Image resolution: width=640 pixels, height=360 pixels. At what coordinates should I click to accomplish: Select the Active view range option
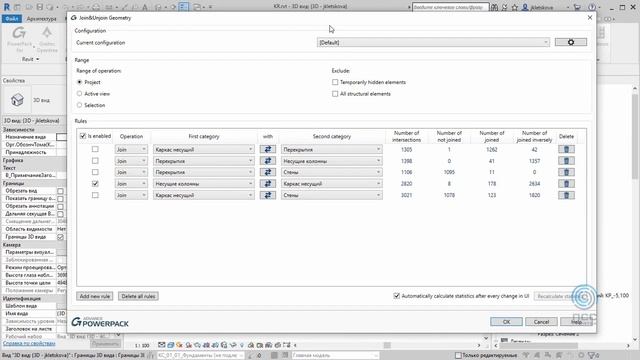click(80, 93)
